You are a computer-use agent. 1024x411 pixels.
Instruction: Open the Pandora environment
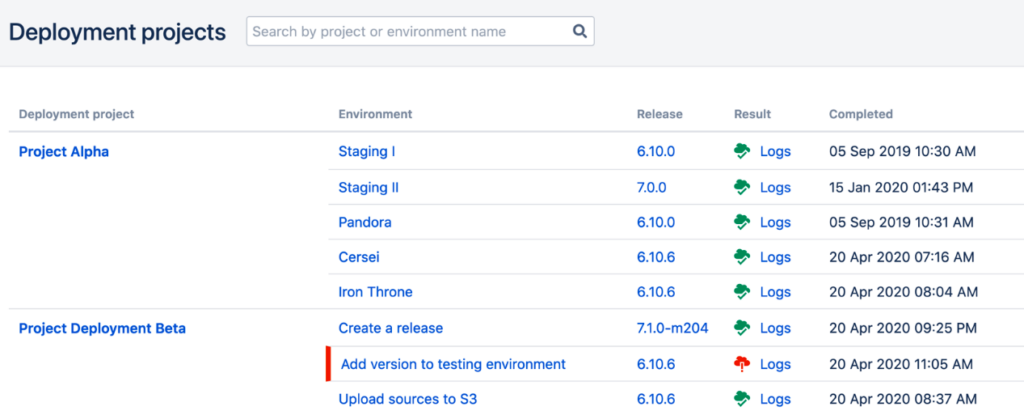365,222
